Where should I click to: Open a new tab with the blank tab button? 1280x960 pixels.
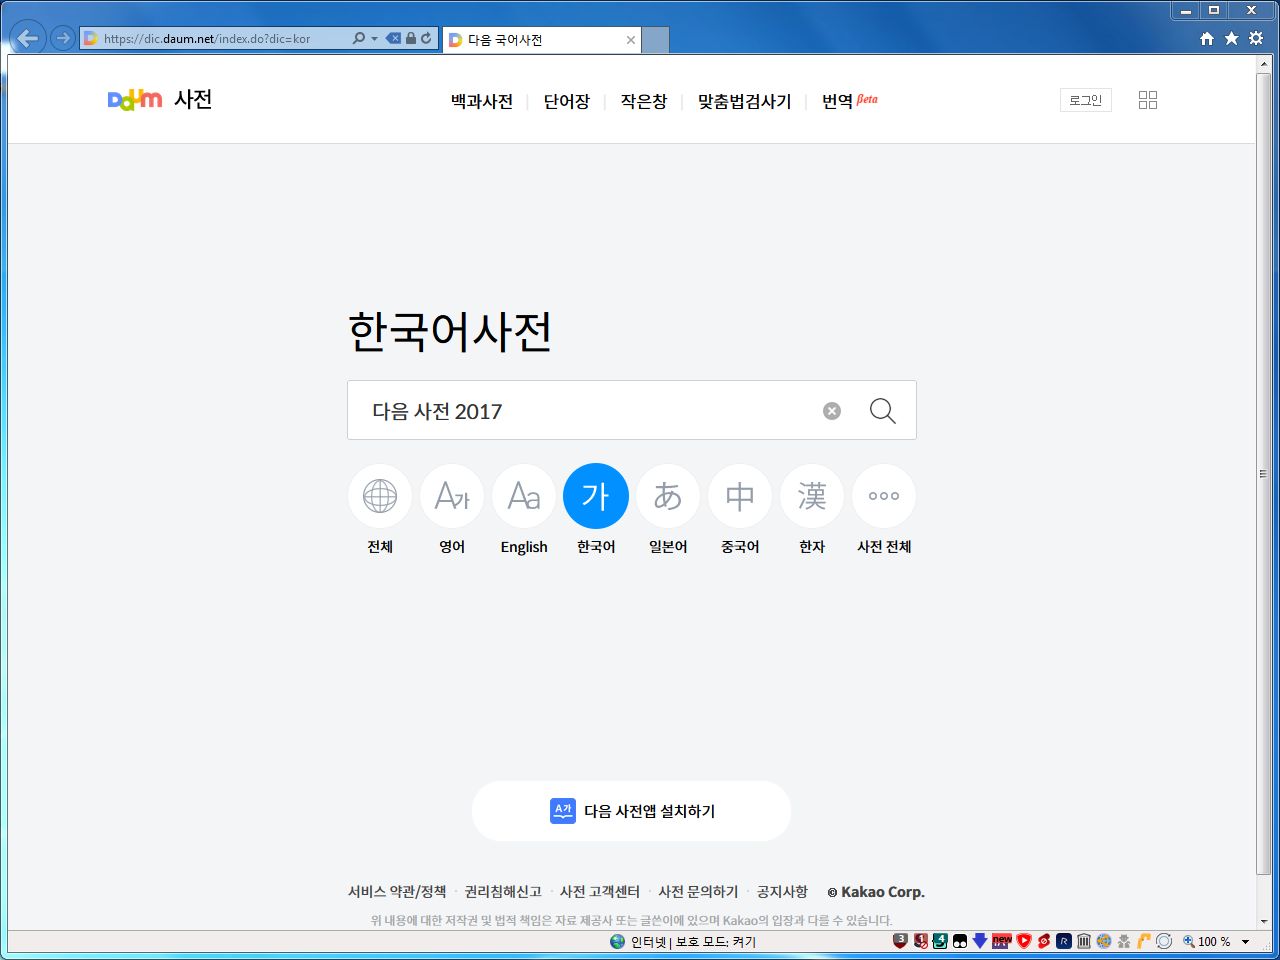click(655, 40)
